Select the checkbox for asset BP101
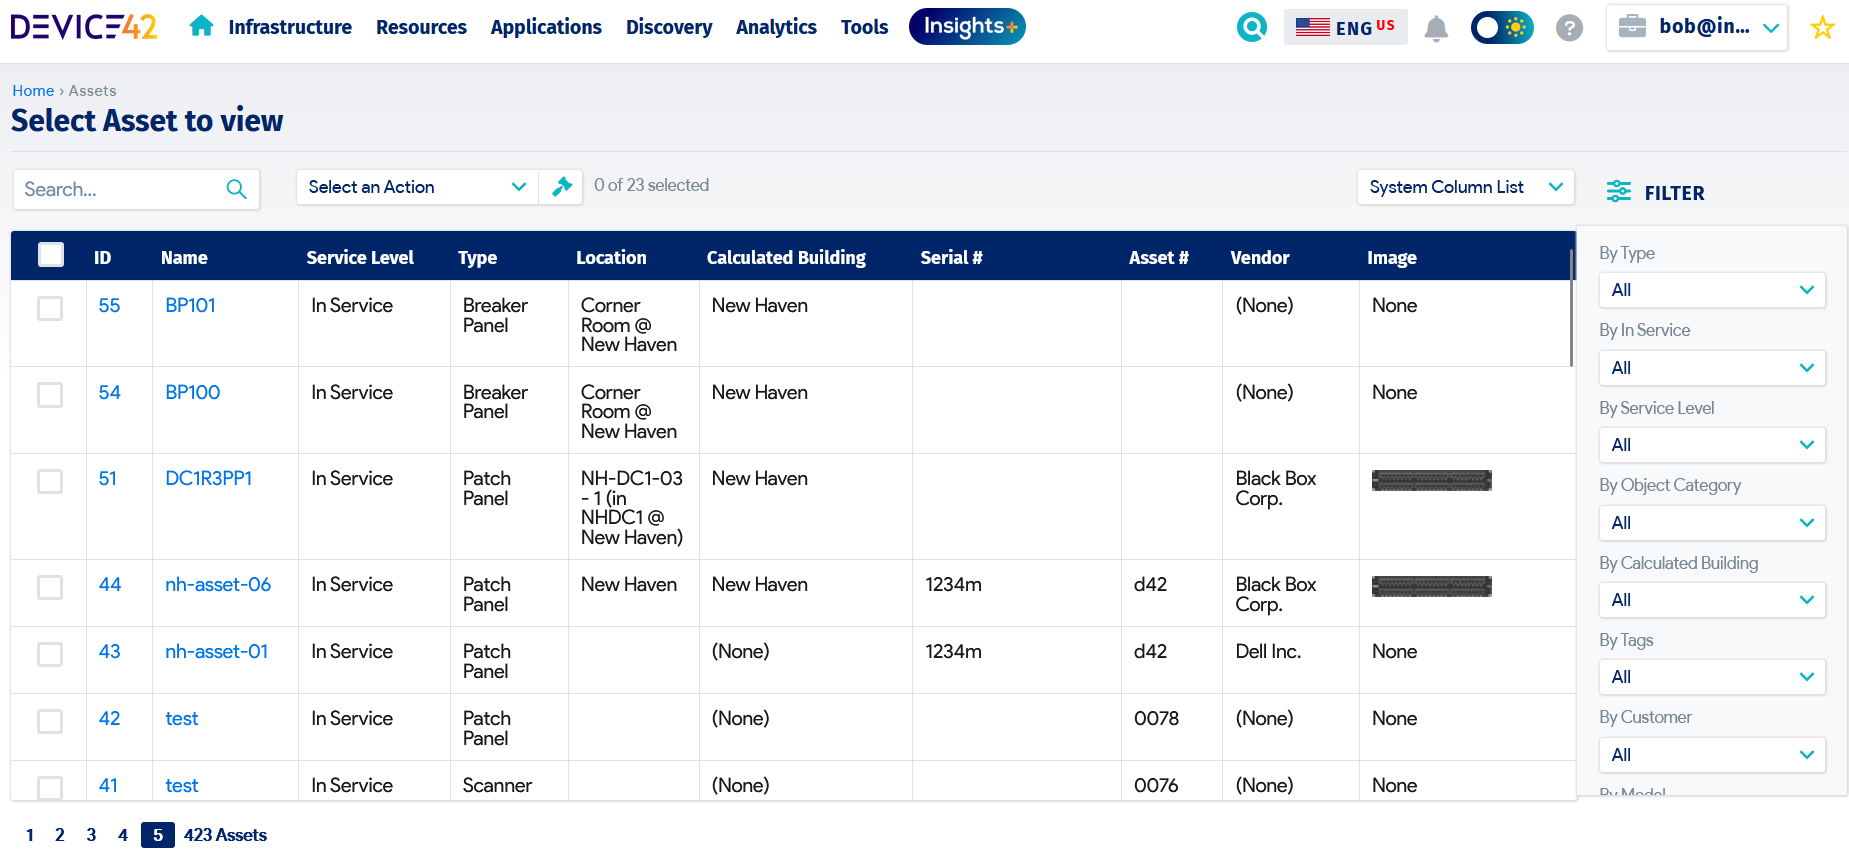Screen dimensions: 1849x856 [50, 308]
